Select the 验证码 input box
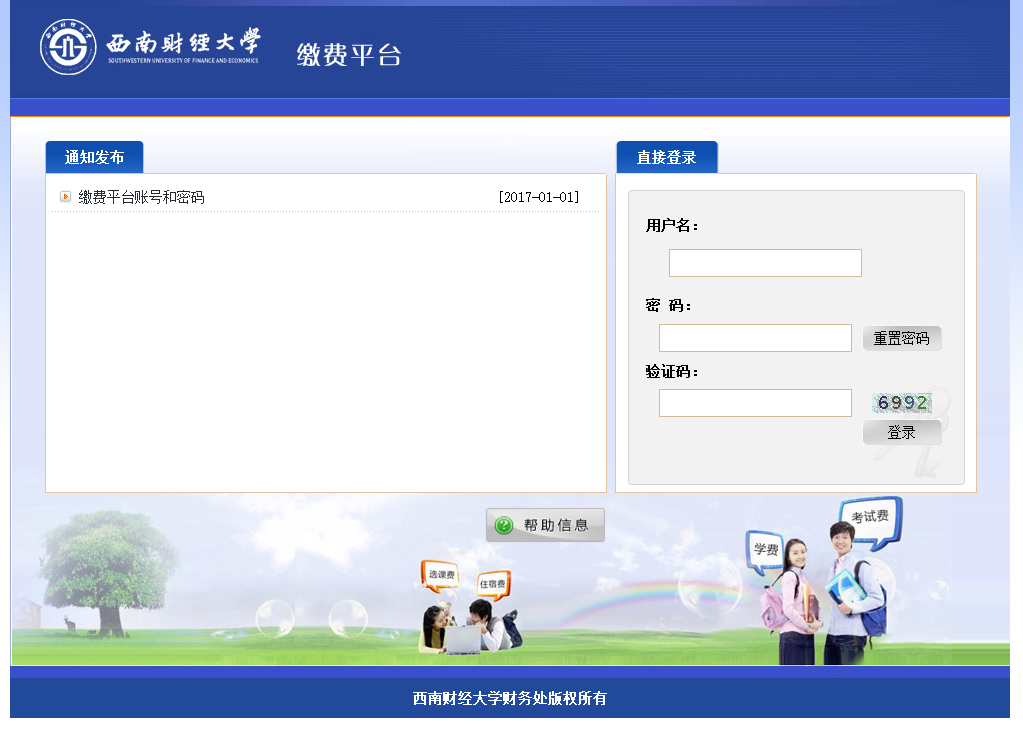 tap(754, 403)
